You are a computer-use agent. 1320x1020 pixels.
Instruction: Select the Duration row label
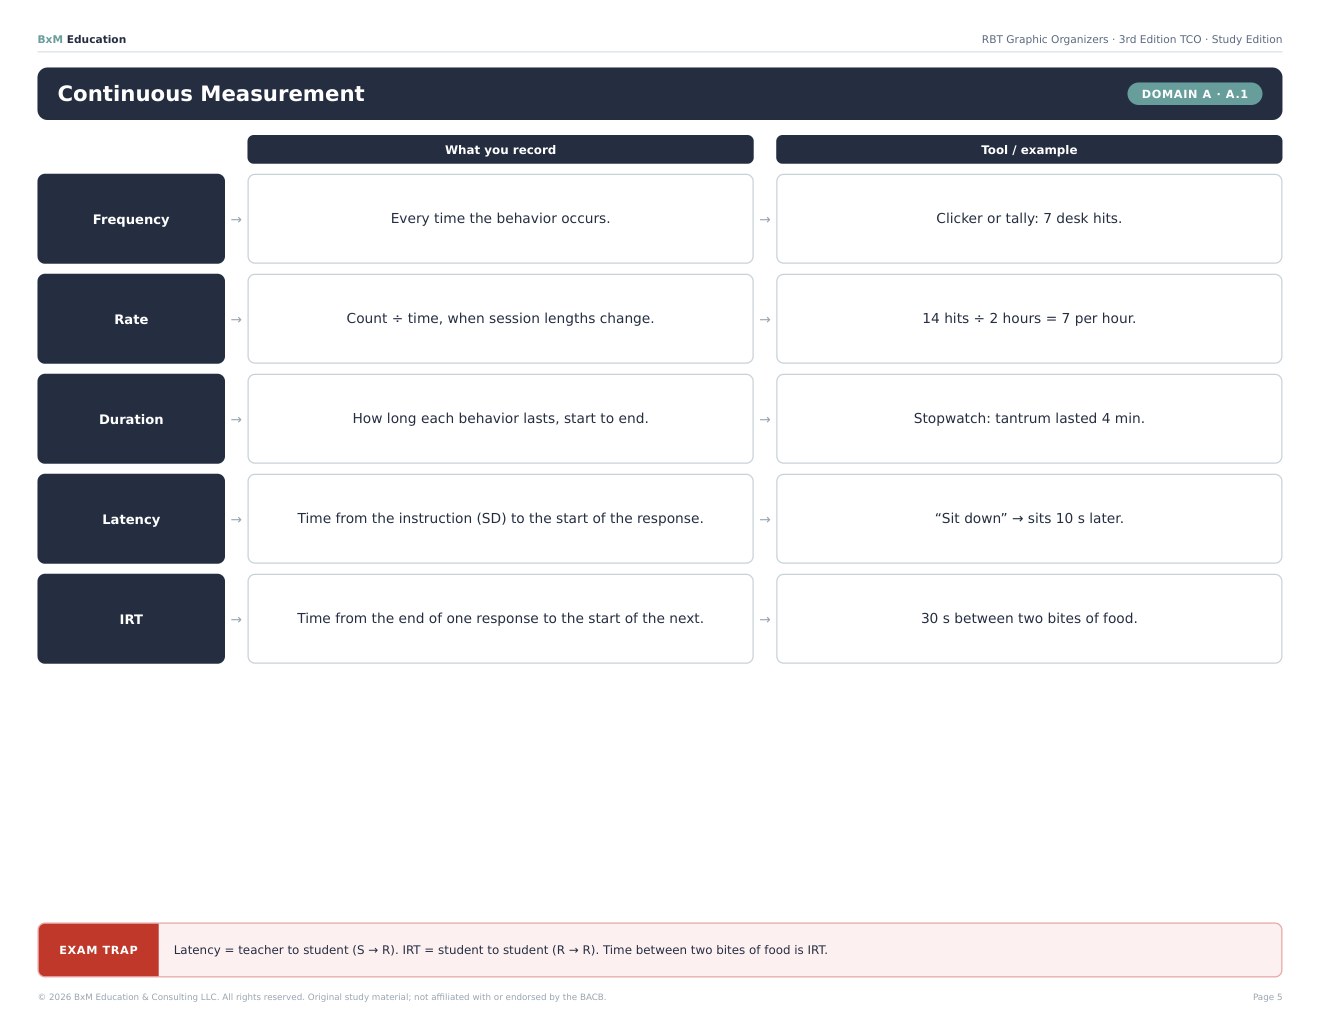(x=131, y=419)
